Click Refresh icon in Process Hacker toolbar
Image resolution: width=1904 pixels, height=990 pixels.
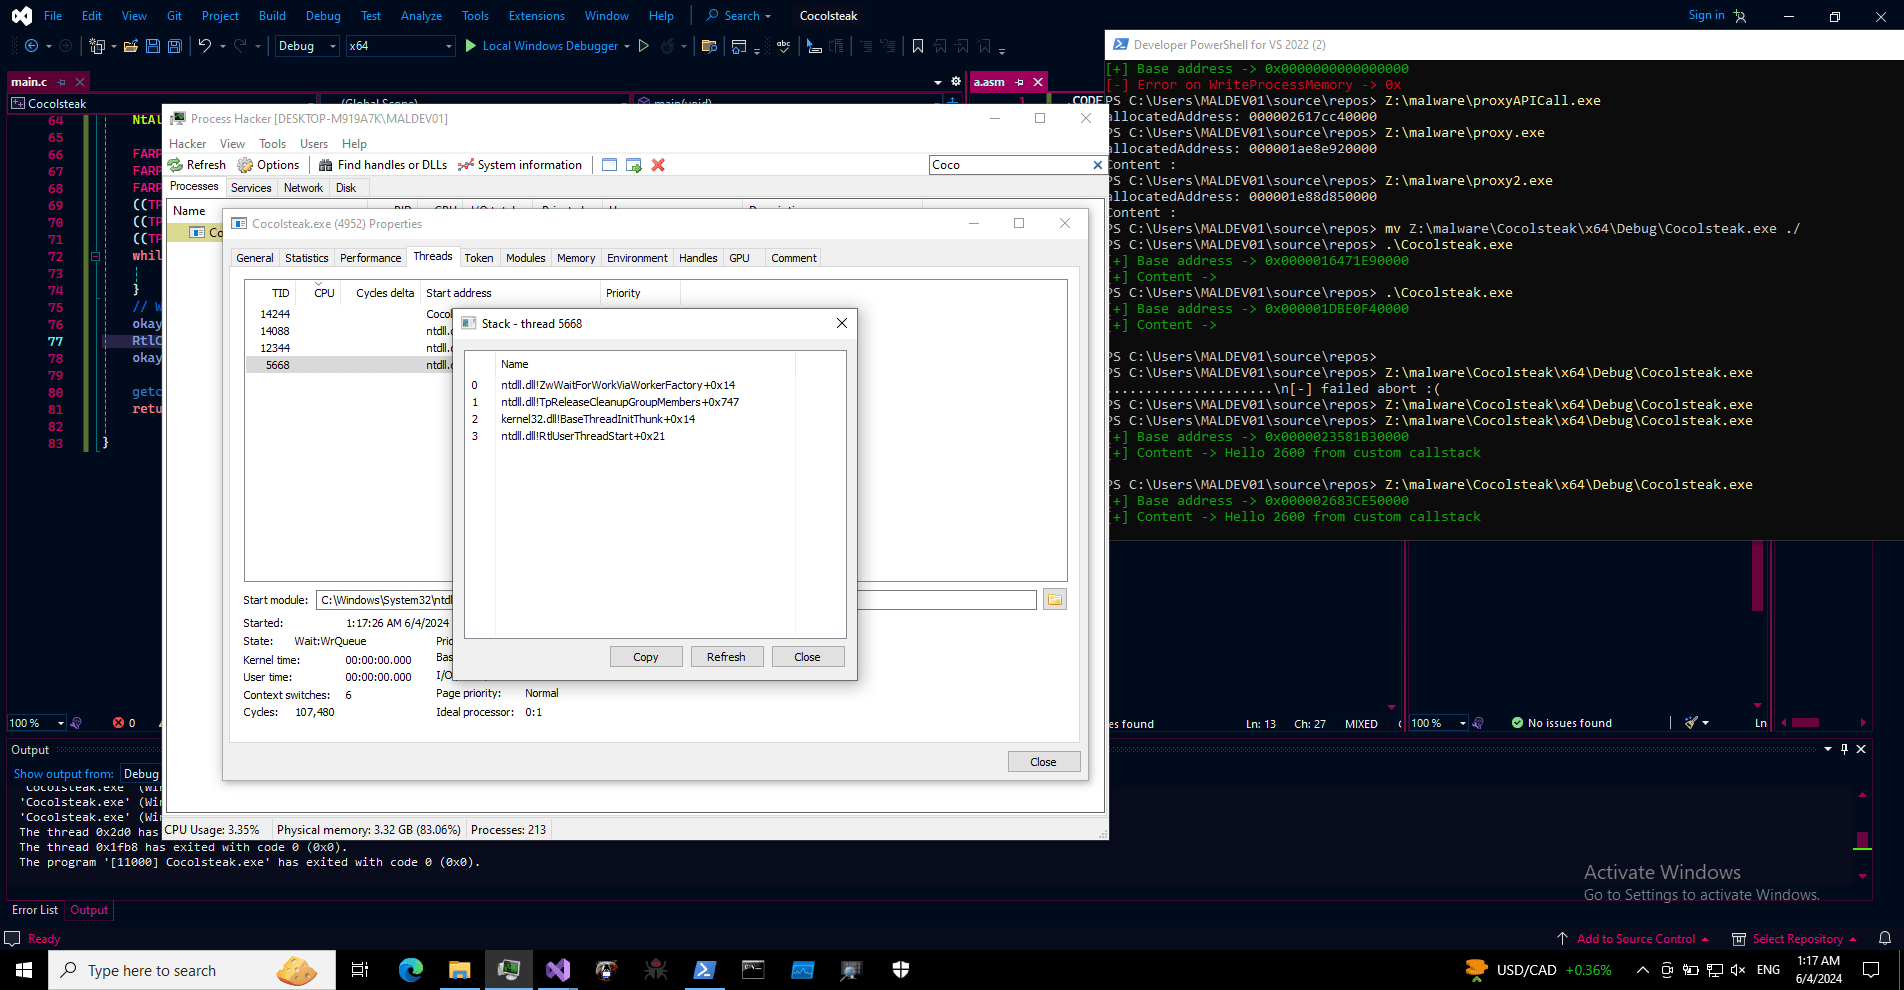(176, 165)
